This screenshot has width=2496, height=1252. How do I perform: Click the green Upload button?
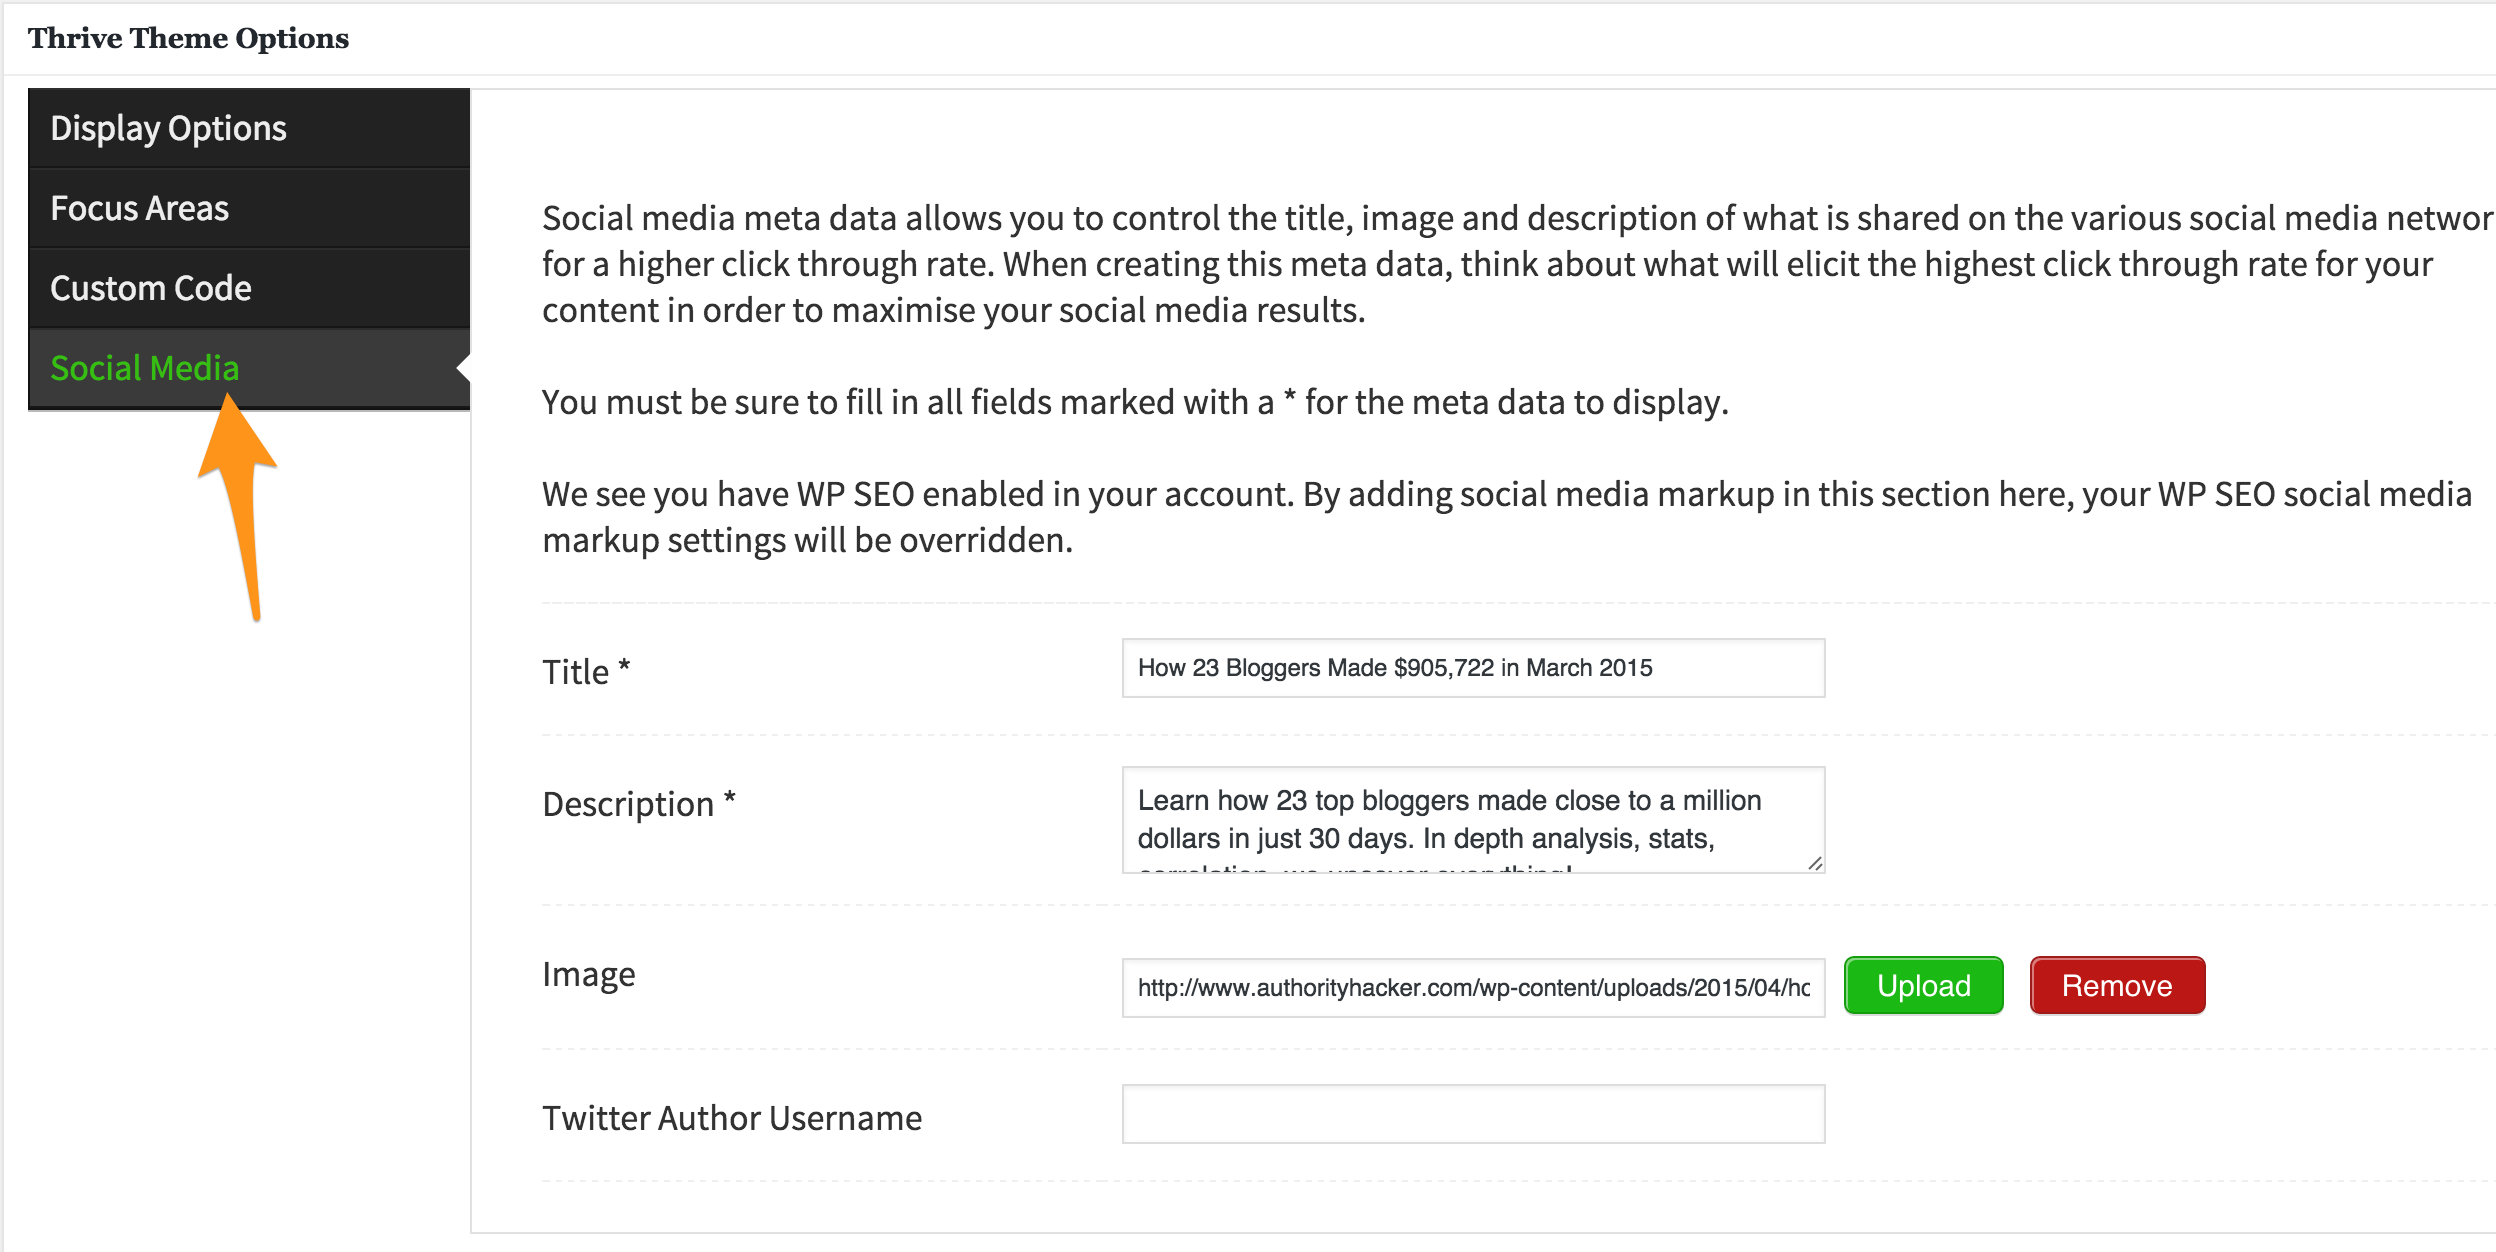coord(1923,986)
